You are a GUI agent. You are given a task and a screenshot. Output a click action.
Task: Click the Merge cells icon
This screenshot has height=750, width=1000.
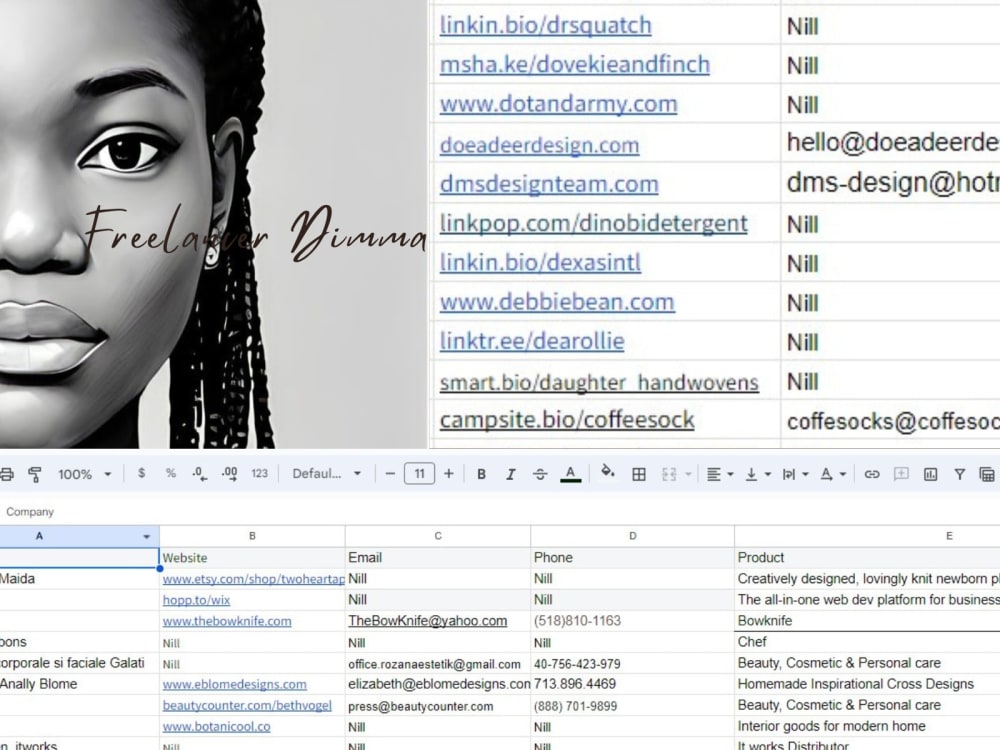click(x=669, y=474)
